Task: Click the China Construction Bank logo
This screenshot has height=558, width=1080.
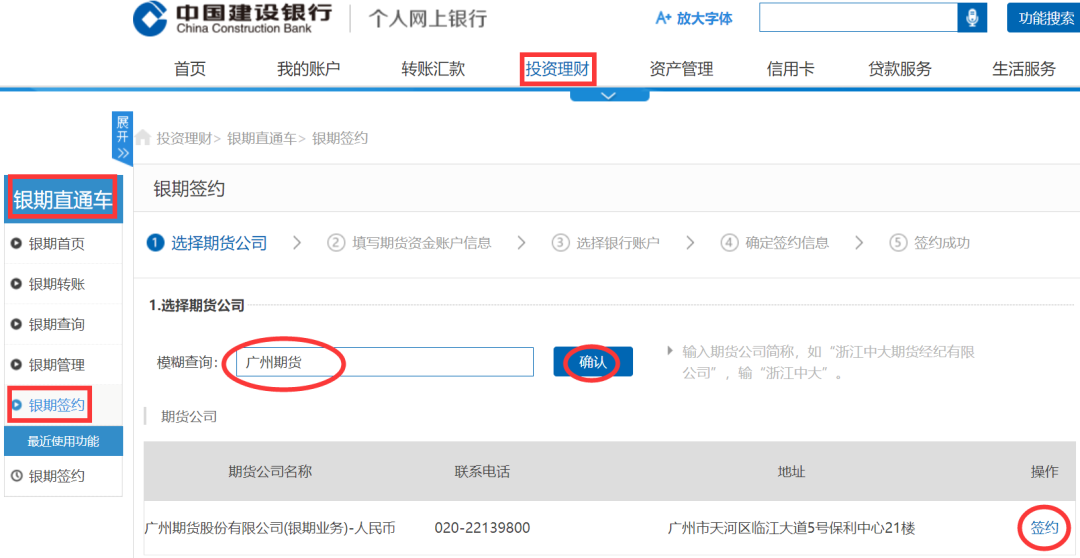Action: [x=231, y=18]
